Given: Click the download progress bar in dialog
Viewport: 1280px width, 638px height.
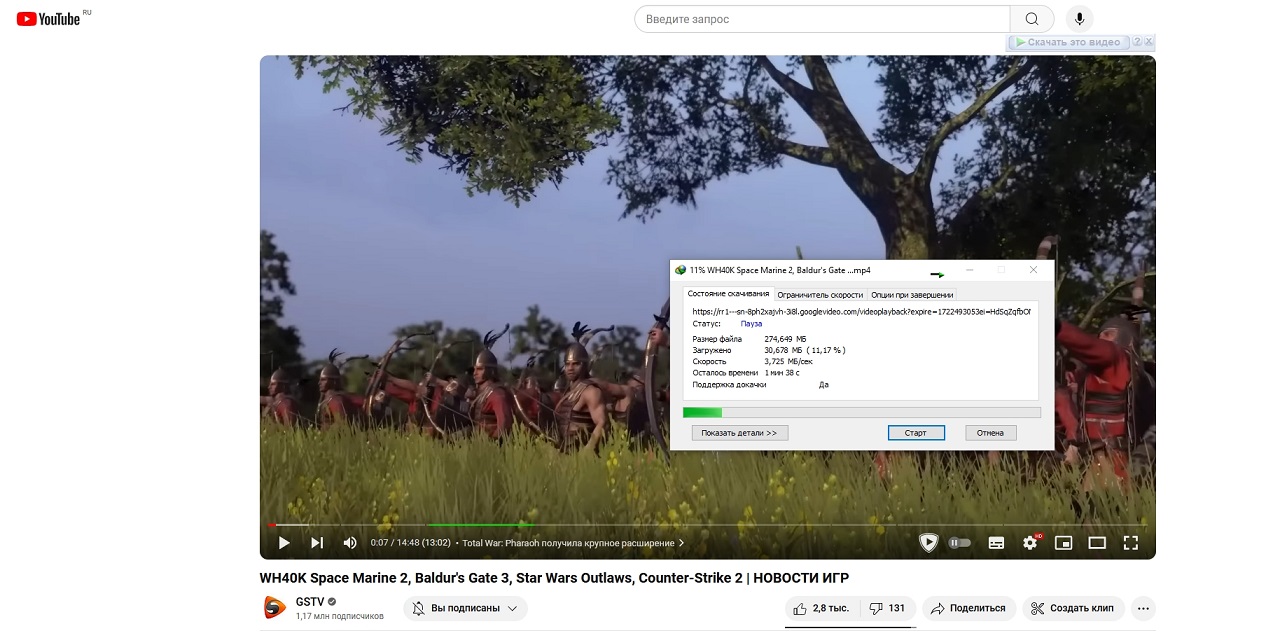Looking at the screenshot, I should pos(861,412).
